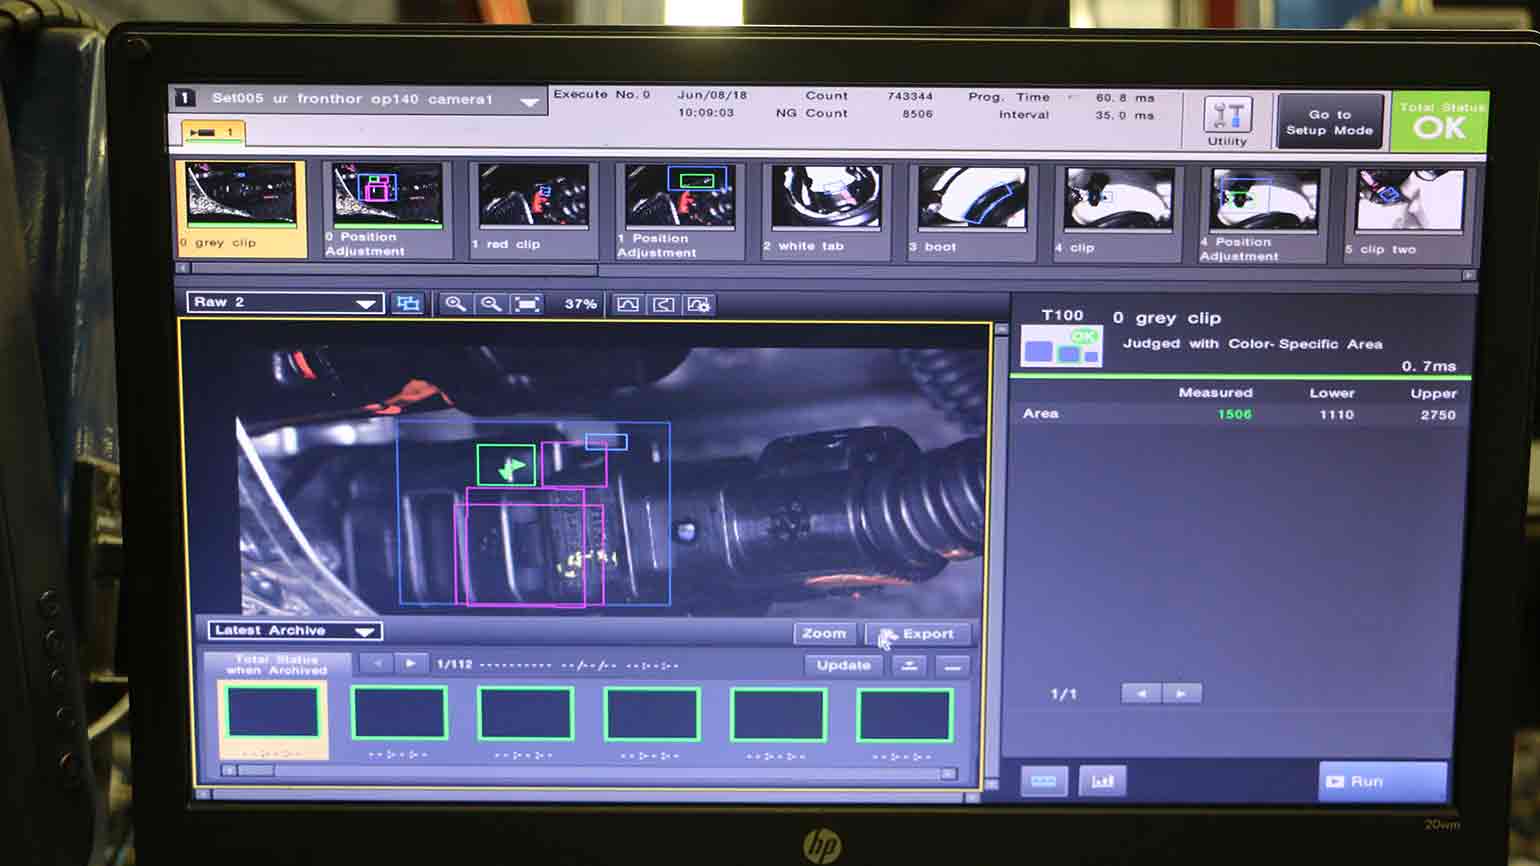Click the Go to Setup Mode button
This screenshot has width=1540, height=866.
(1330, 122)
